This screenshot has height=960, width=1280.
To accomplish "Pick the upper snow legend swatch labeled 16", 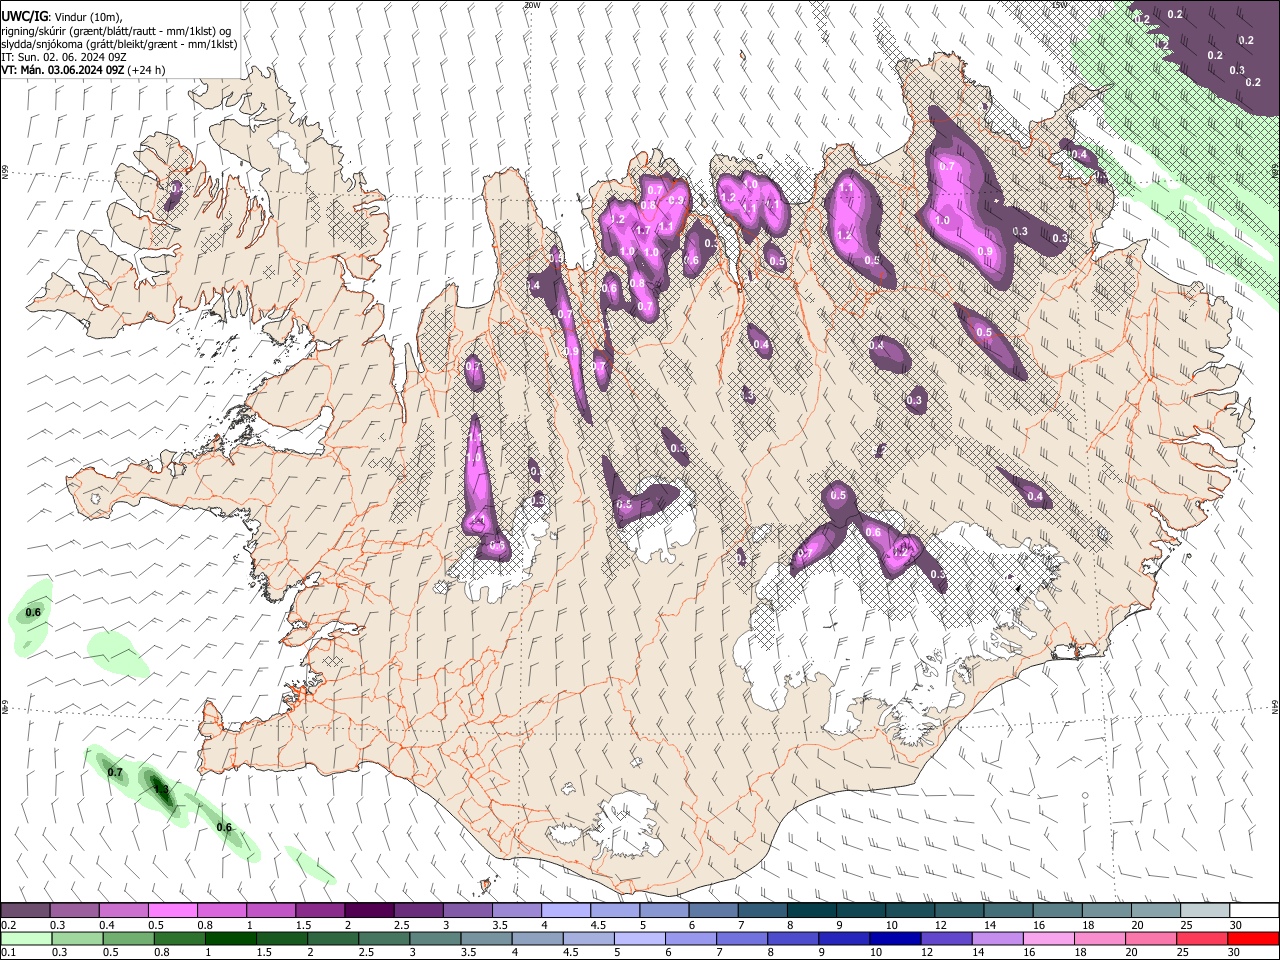I will (1056, 911).
